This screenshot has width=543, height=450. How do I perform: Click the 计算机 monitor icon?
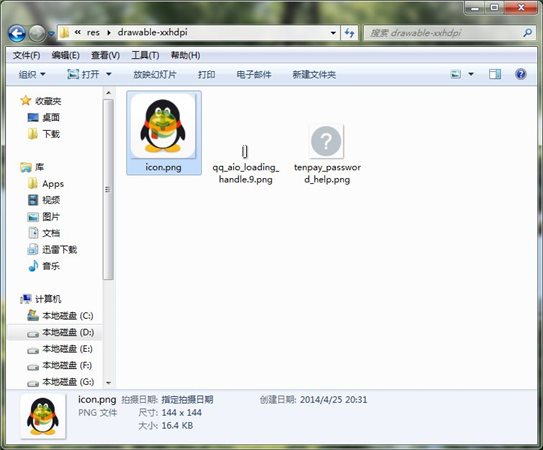pyautogui.click(x=26, y=299)
